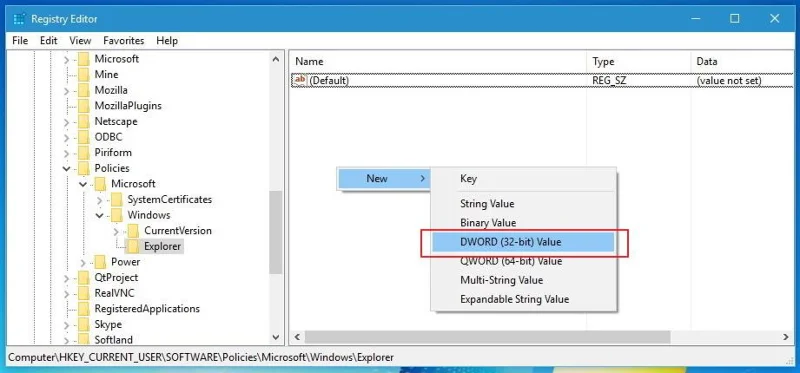
Task: Expand the Piriform key
Action: [66, 153]
